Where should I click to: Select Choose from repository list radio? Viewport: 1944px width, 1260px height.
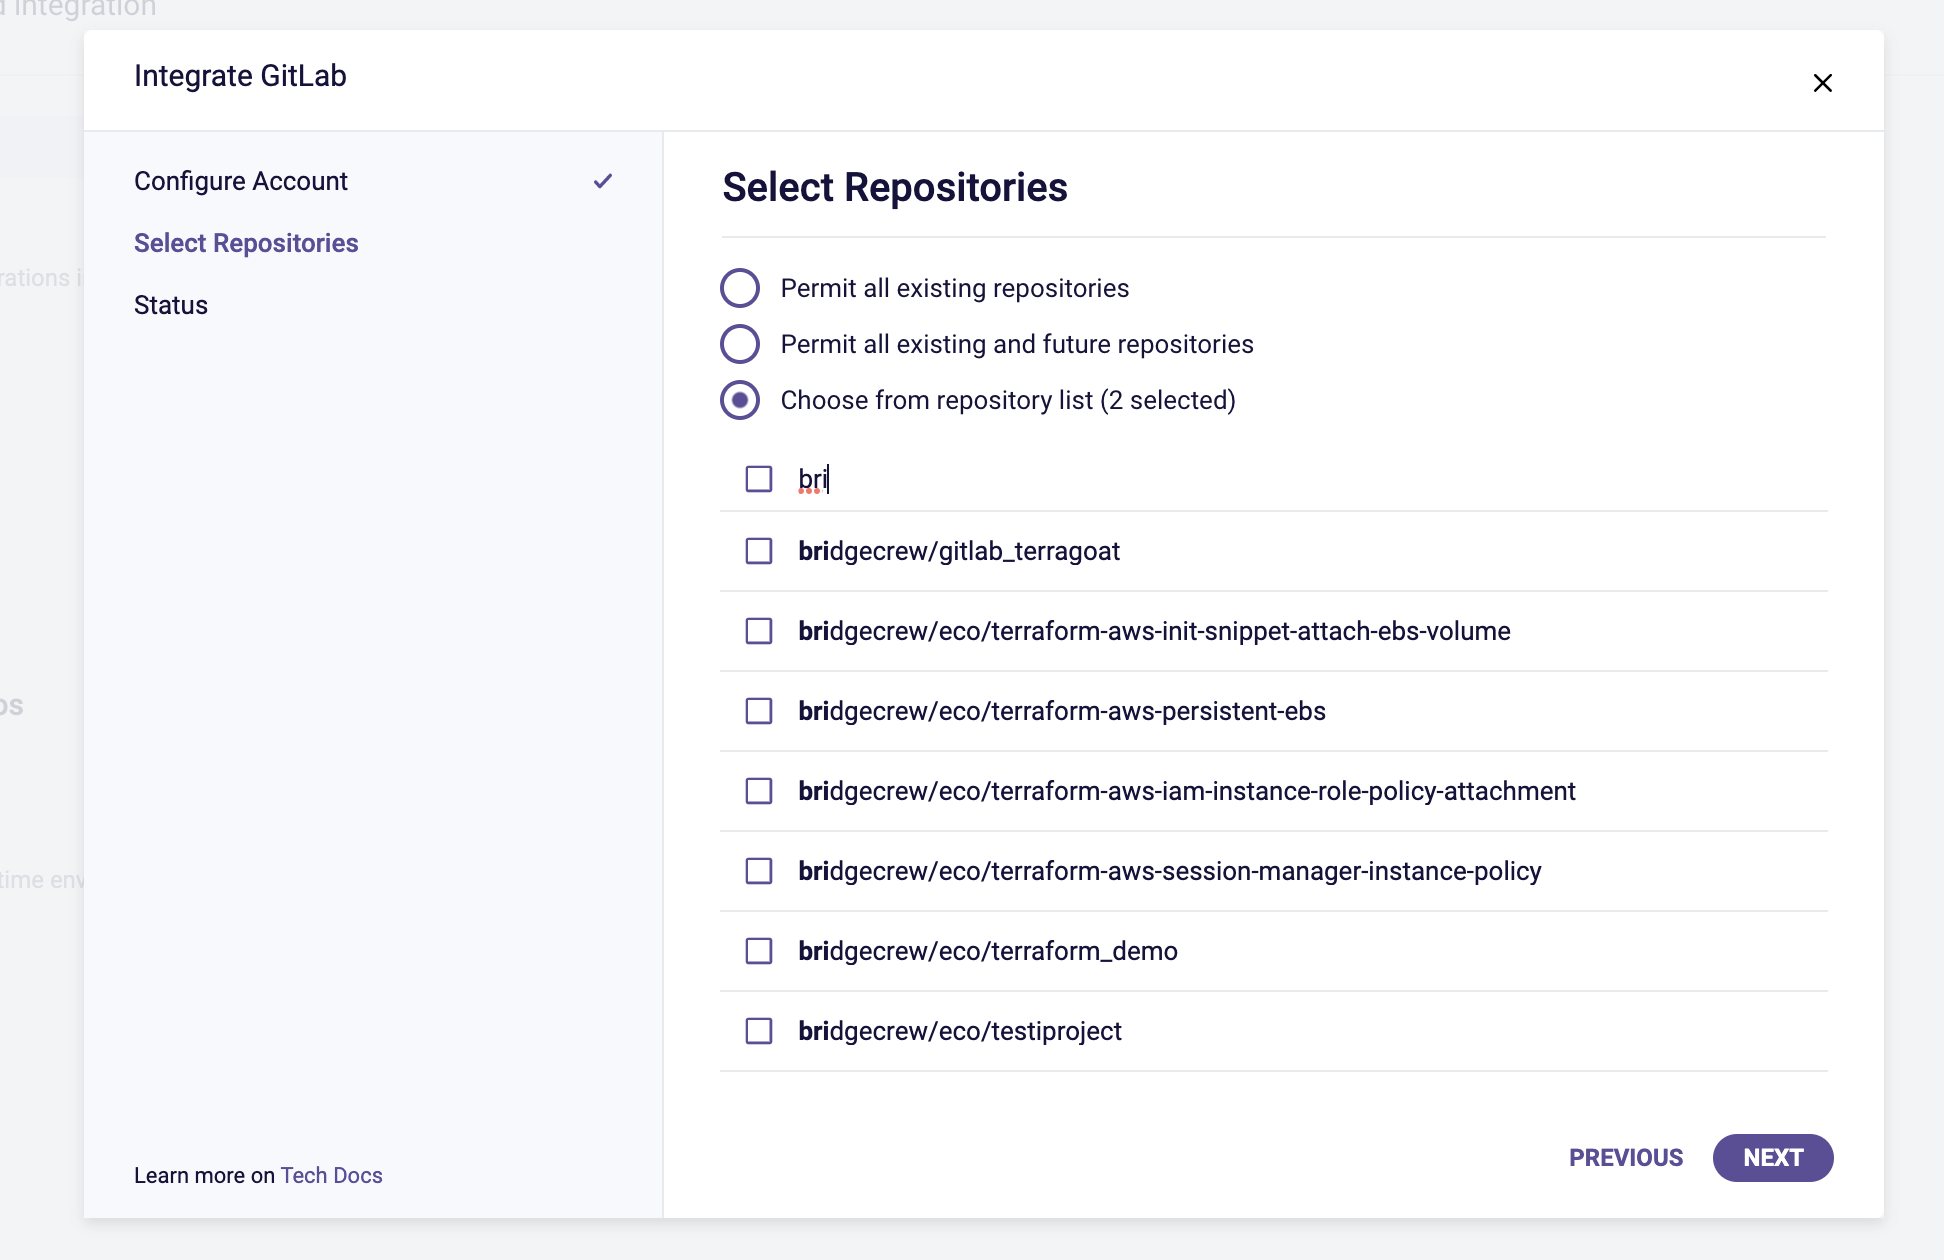click(740, 400)
